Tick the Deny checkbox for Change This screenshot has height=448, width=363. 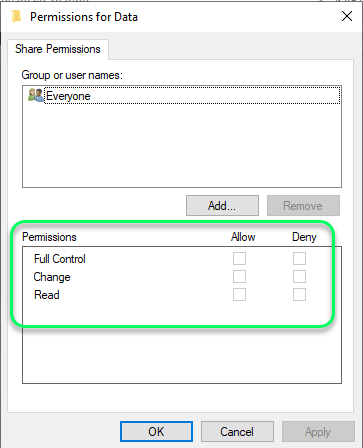pos(299,276)
